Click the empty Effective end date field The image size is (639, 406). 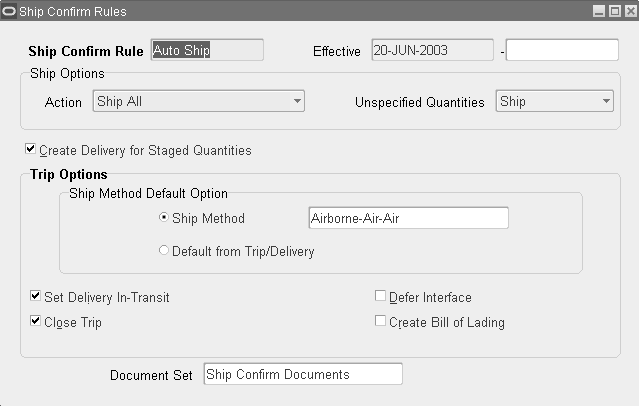point(562,50)
